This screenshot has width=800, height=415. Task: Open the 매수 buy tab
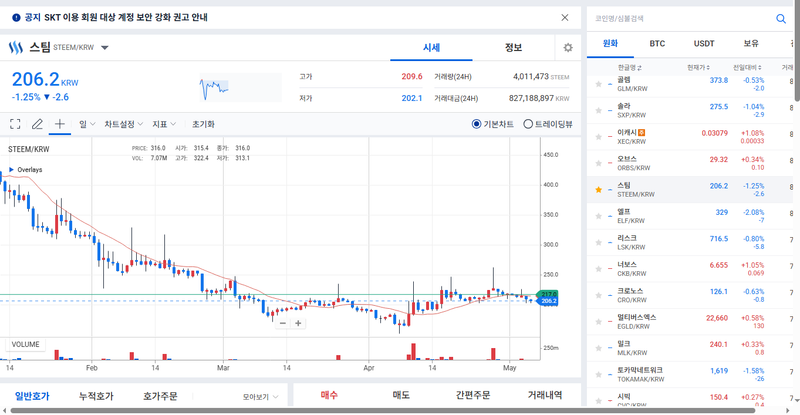(x=329, y=395)
